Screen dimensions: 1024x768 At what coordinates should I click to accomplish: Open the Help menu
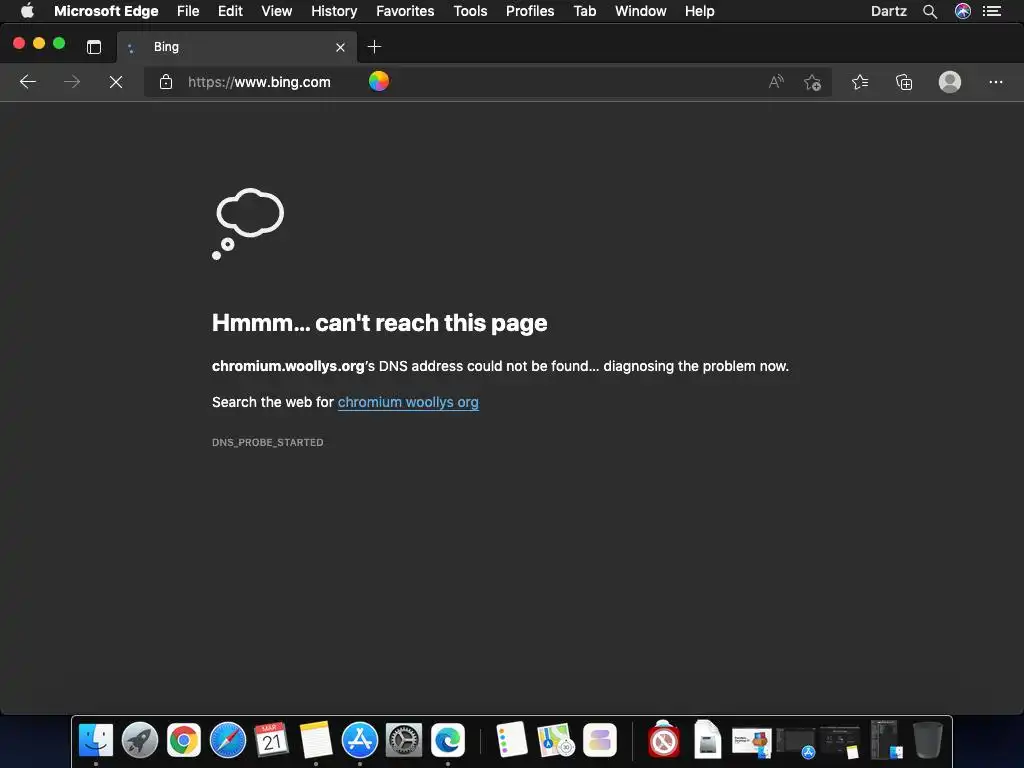click(x=699, y=11)
